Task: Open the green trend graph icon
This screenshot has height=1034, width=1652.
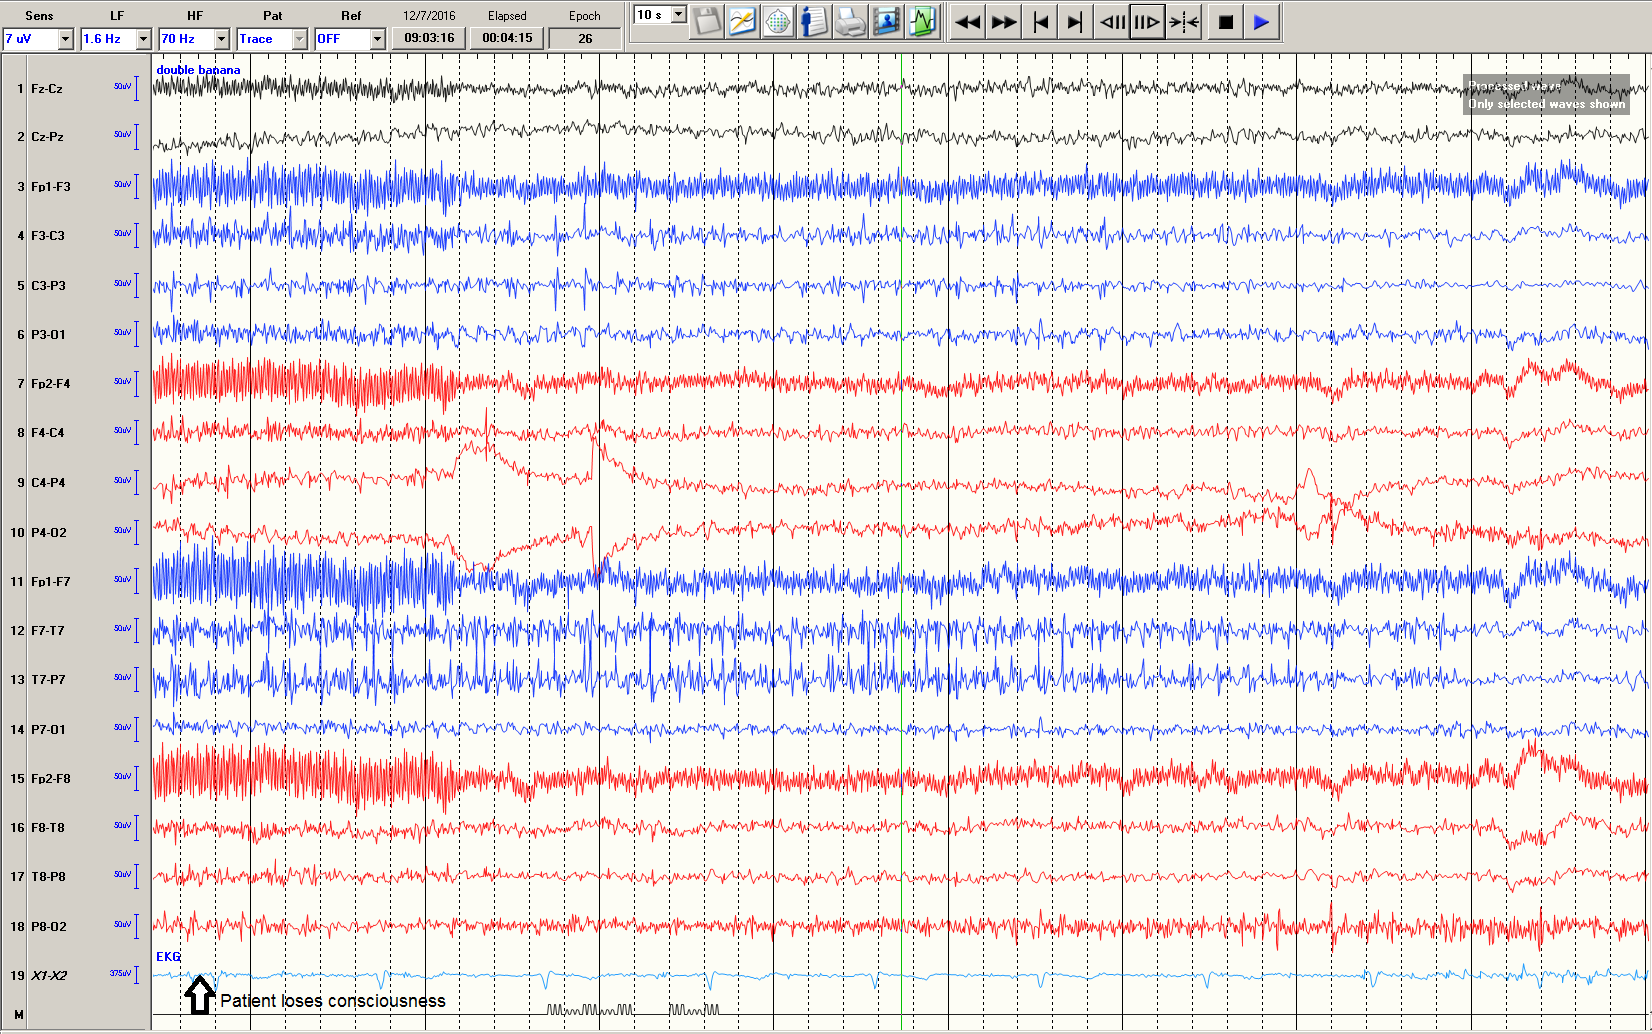Action: 922,22
